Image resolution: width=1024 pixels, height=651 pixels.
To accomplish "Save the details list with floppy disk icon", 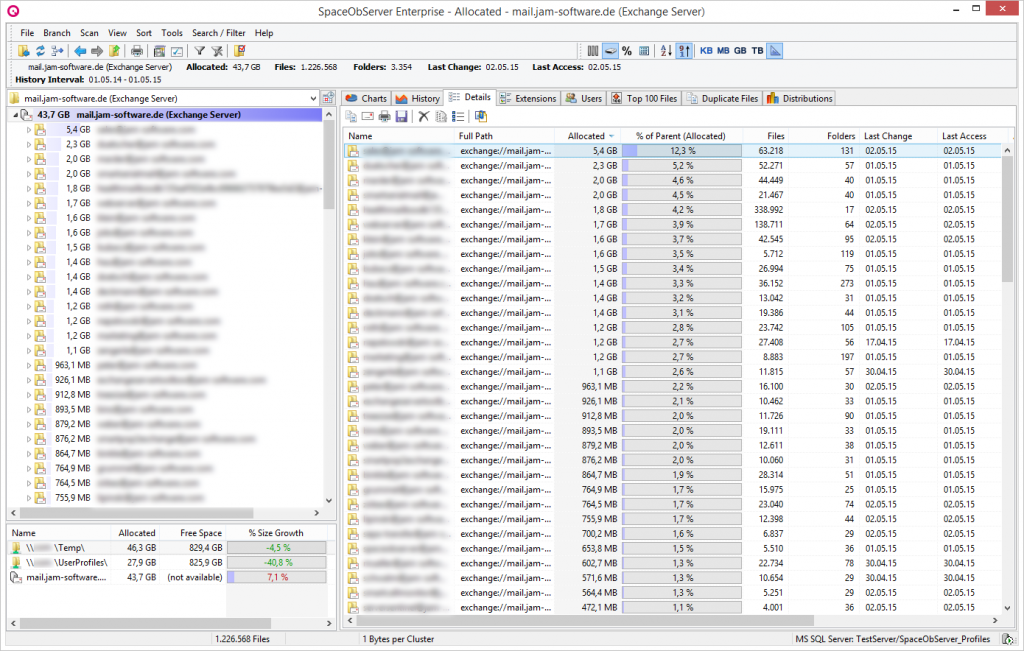I will pos(402,116).
